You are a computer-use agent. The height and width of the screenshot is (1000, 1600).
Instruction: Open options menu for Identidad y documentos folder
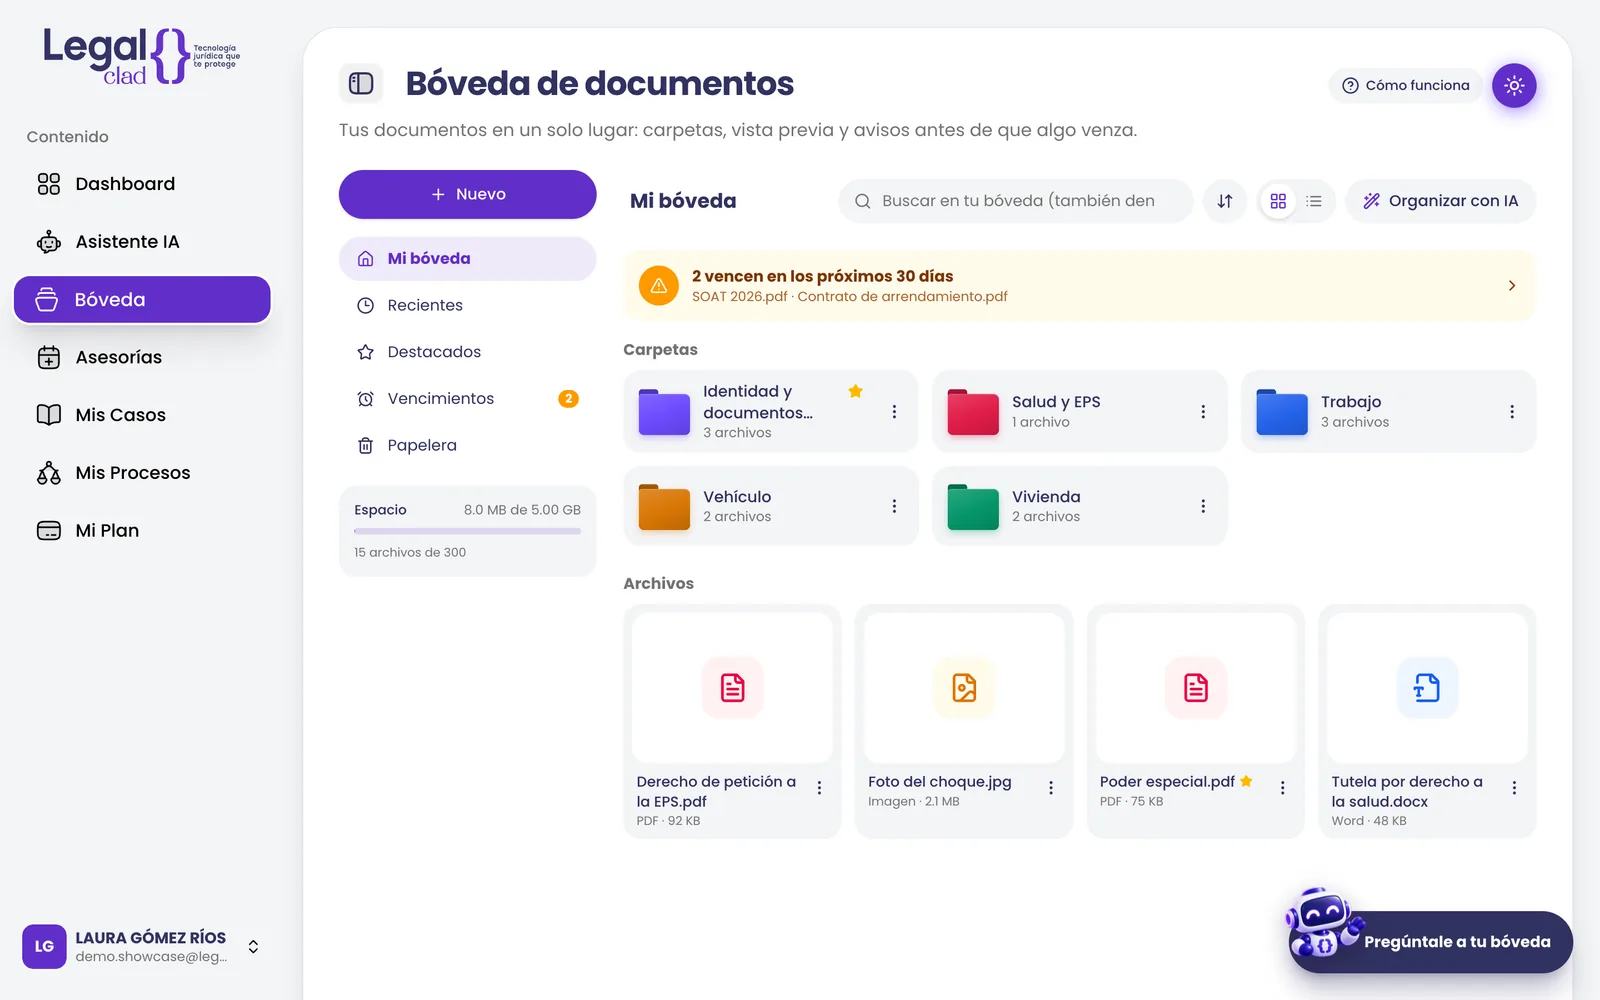[894, 412]
